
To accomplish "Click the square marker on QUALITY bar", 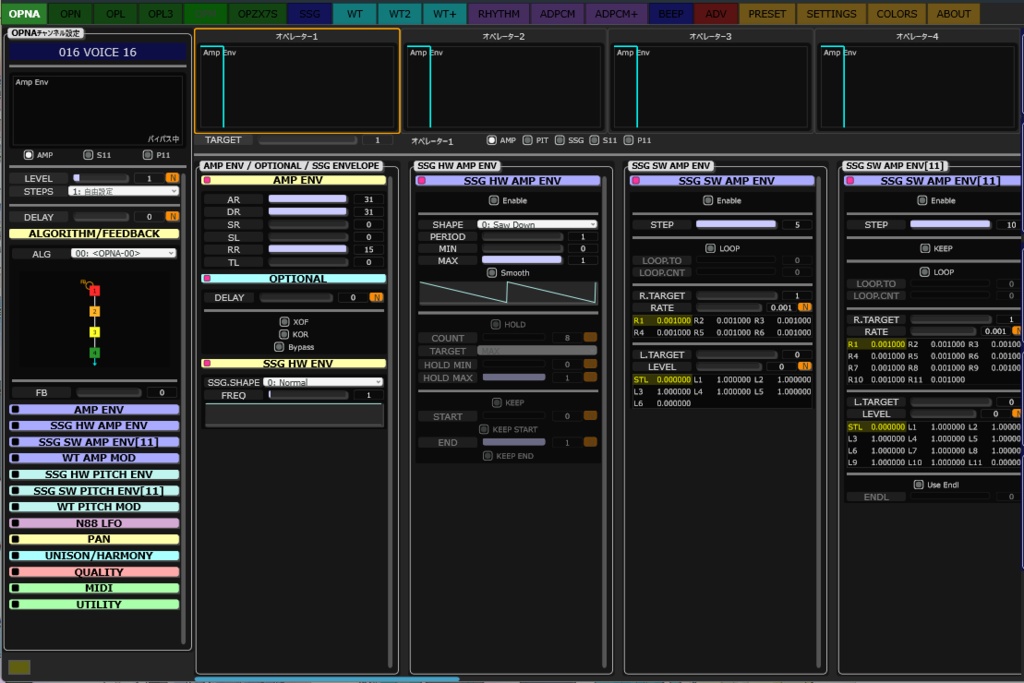I will 15,572.
